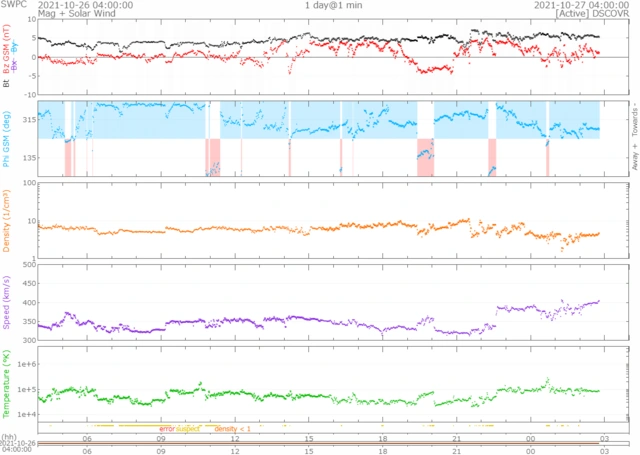
Task: Click the '100' tick on the Density axis
Action: (x=30, y=183)
